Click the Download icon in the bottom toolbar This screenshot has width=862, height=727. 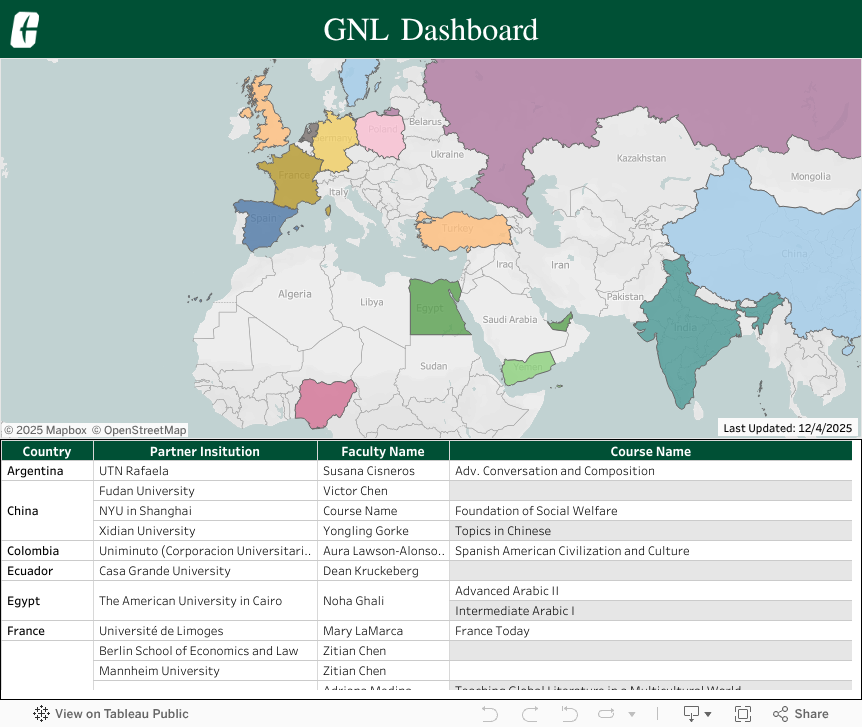[x=692, y=713]
